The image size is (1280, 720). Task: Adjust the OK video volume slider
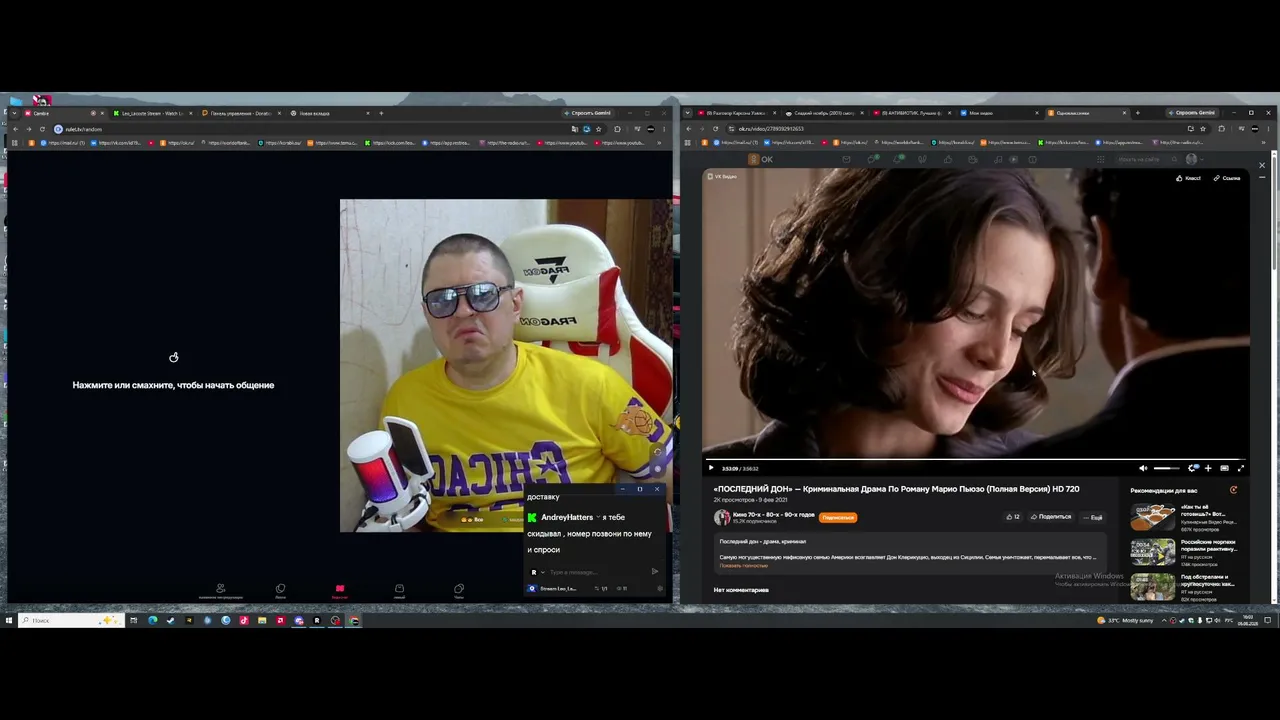1166,468
